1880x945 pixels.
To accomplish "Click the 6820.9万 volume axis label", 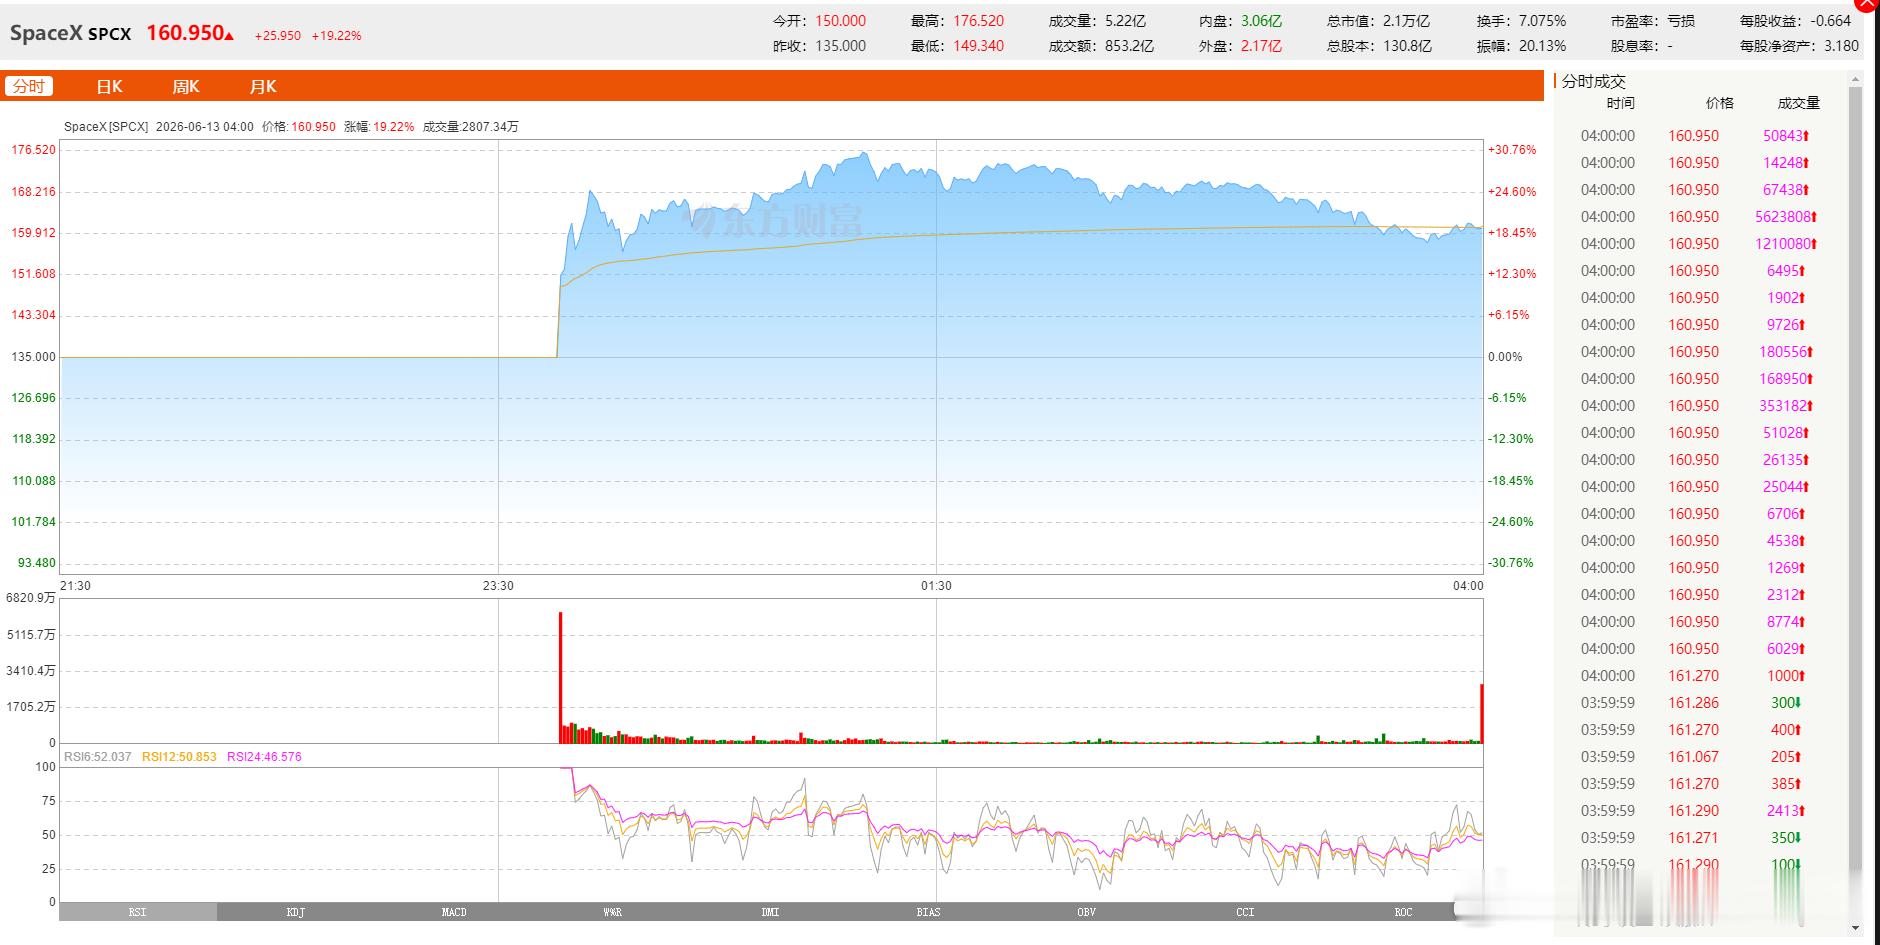I will pyautogui.click(x=31, y=598).
